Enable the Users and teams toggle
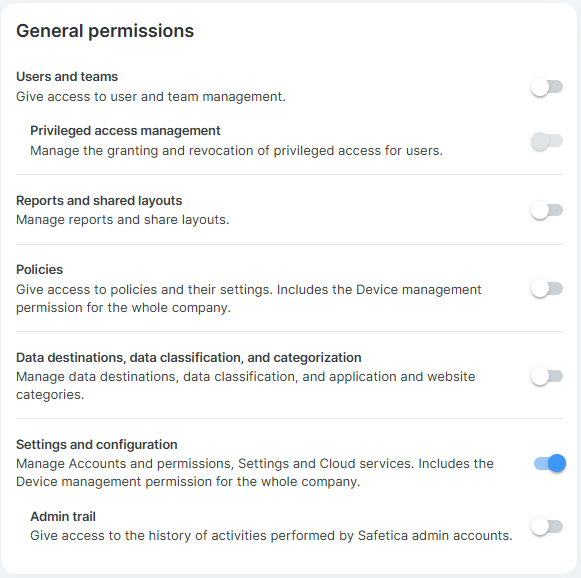581x578 pixels. [547, 87]
